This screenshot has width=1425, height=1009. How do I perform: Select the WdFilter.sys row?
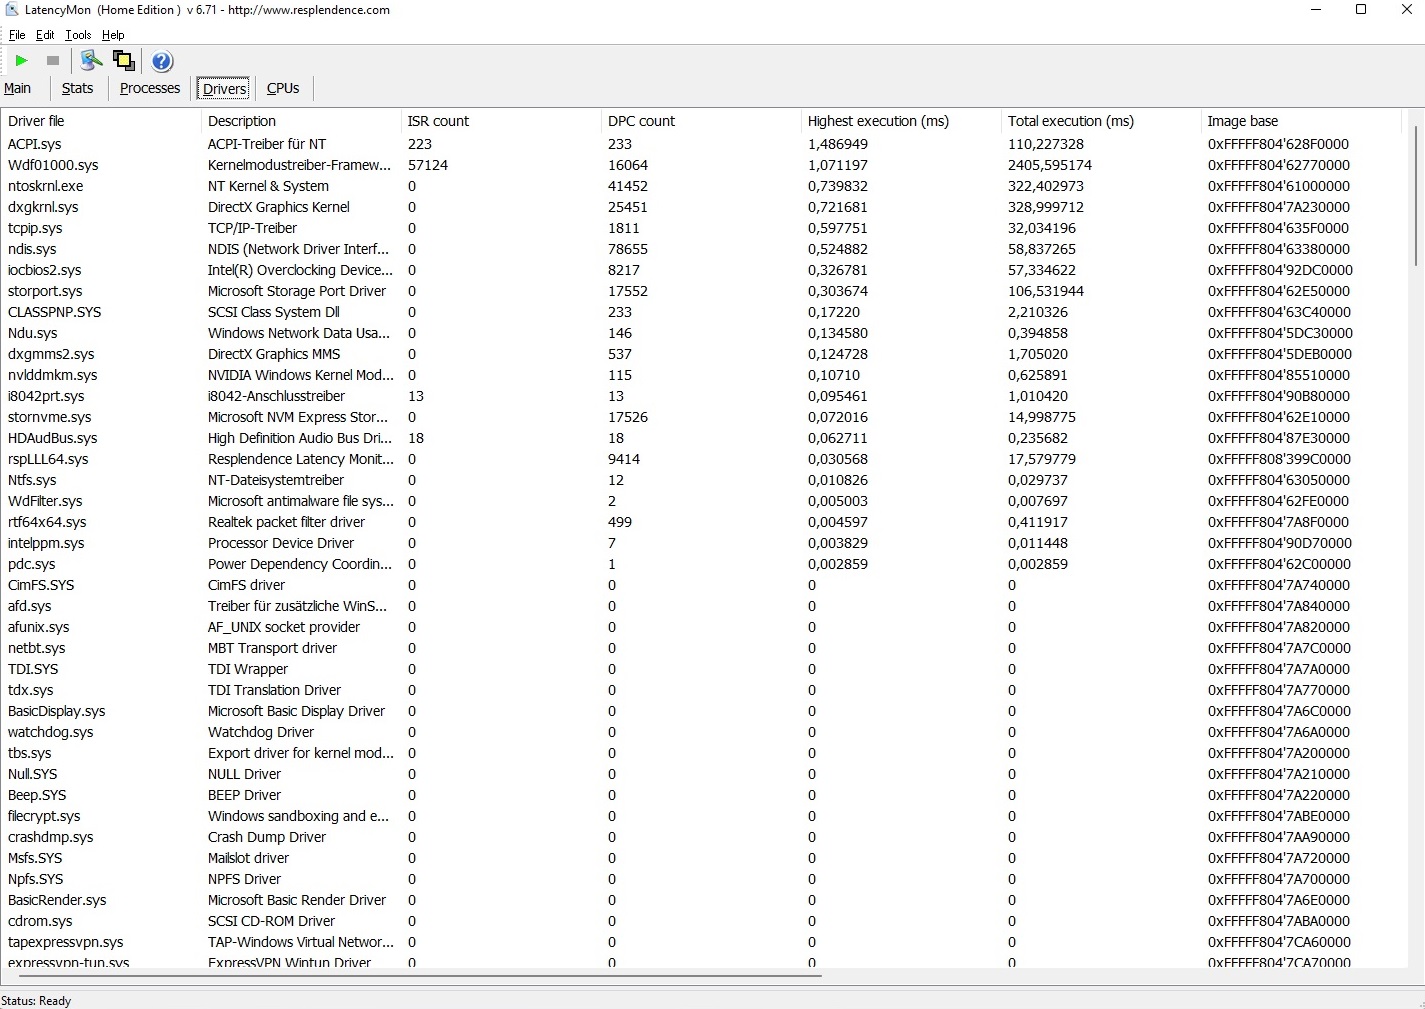[704, 501]
